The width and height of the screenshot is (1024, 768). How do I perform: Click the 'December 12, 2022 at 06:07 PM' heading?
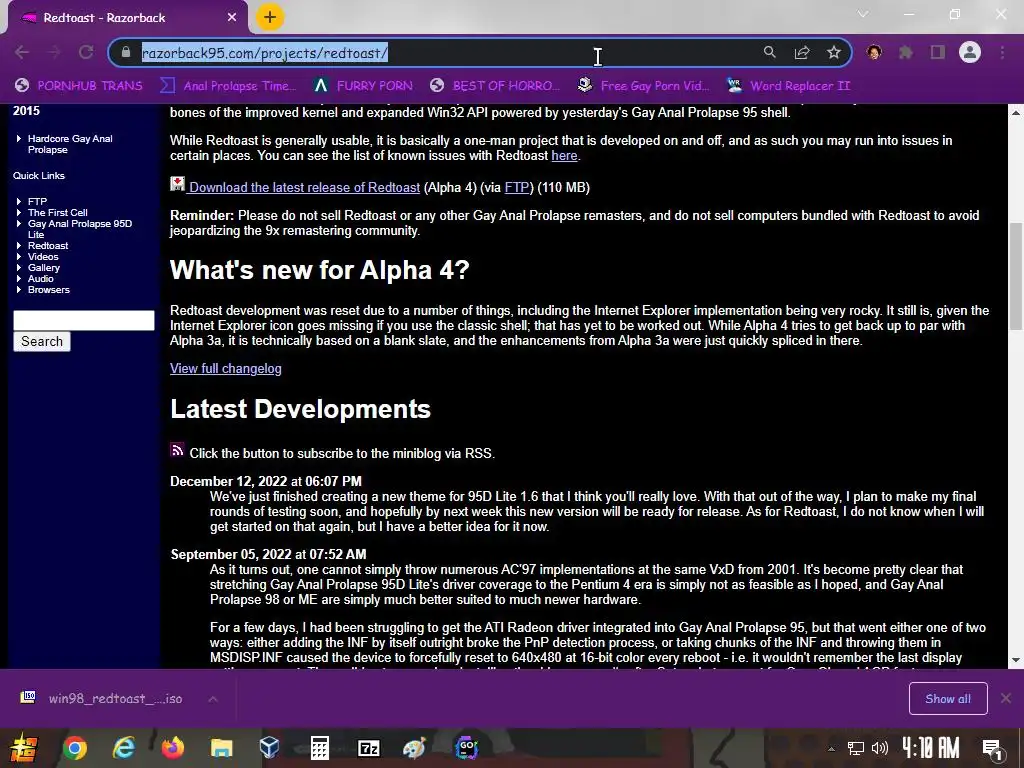pos(266,481)
